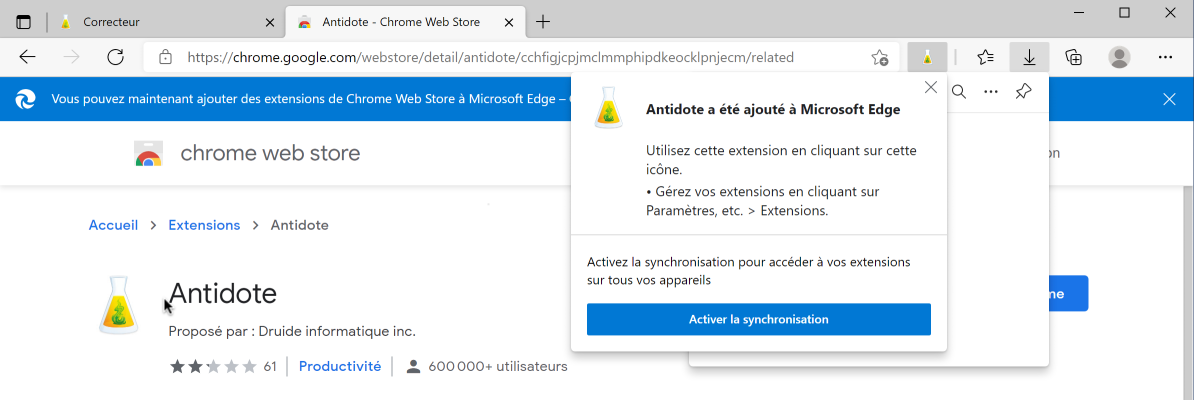Add this page to favorites
Image resolution: width=1194 pixels, height=400 pixels.
880,57
